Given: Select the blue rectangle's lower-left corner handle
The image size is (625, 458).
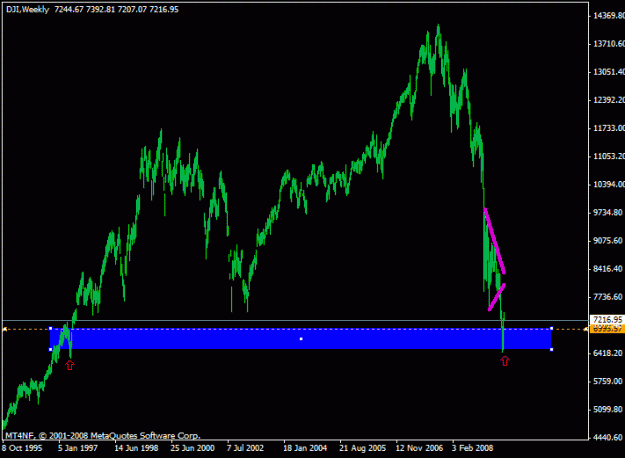Looking at the screenshot, I should 51,350.
